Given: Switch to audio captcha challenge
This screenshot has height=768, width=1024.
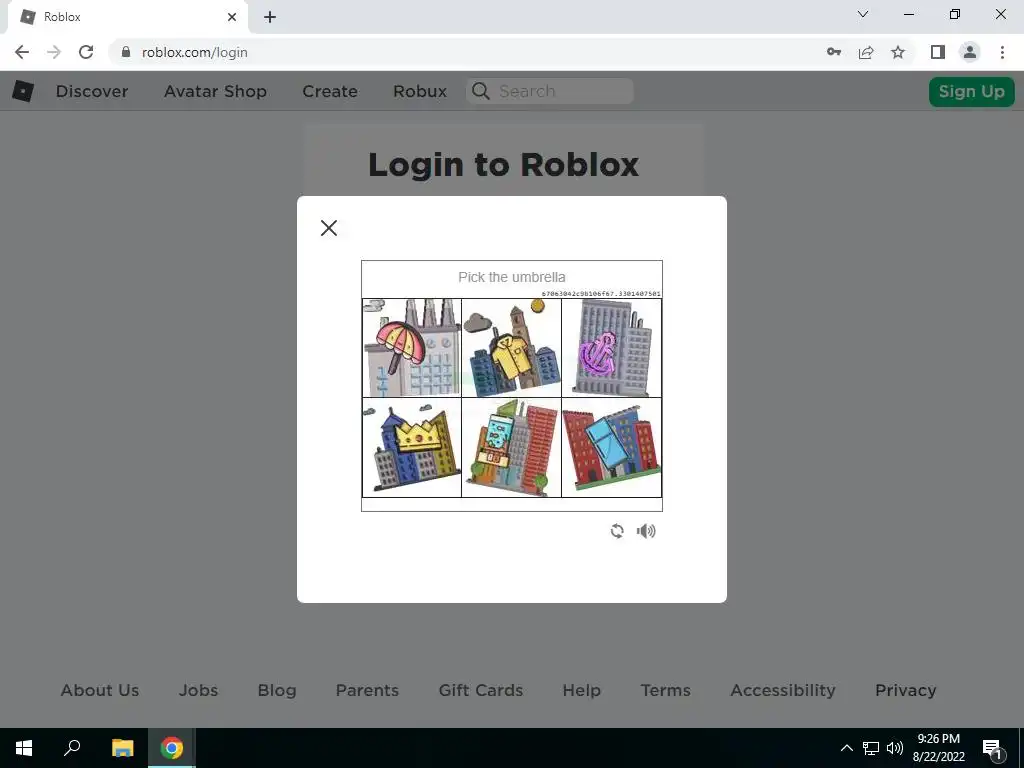Looking at the screenshot, I should (646, 531).
